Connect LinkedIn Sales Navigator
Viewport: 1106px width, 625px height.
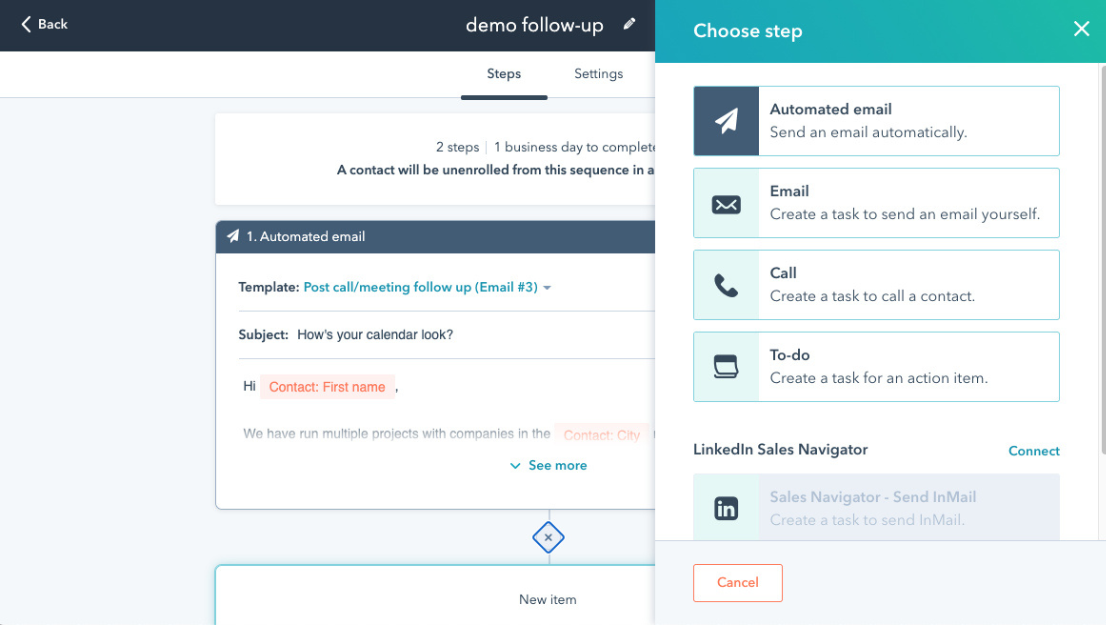pyautogui.click(x=1033, y=451)
